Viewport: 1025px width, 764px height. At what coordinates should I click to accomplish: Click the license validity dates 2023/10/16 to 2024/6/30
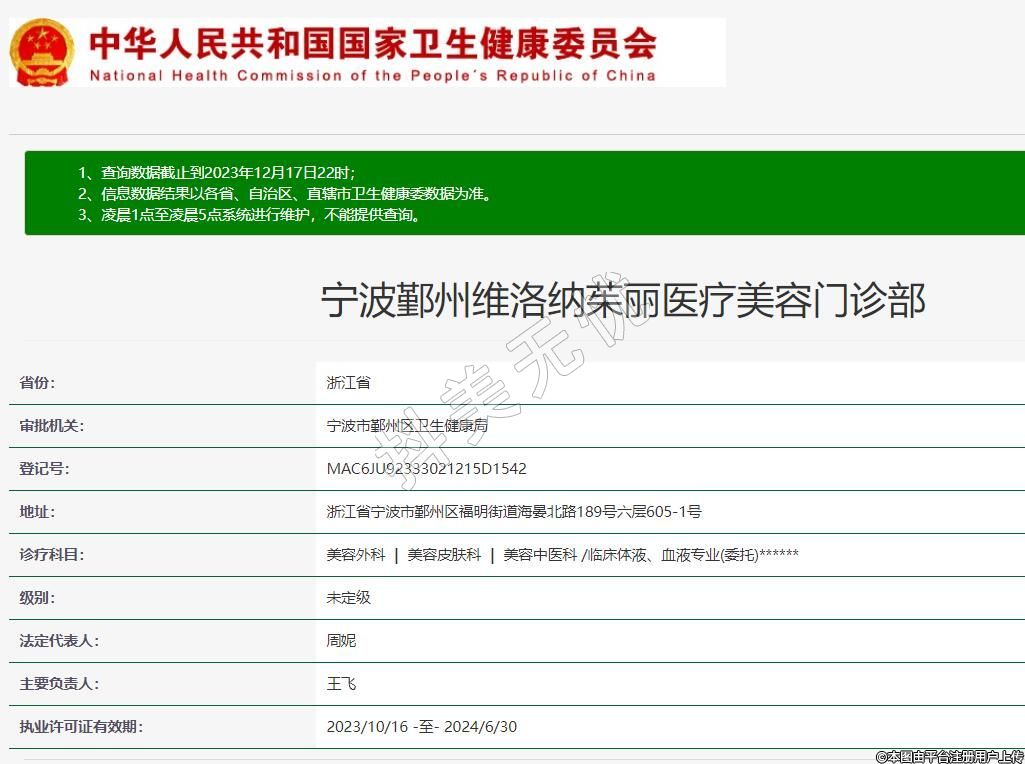[421, 727]
